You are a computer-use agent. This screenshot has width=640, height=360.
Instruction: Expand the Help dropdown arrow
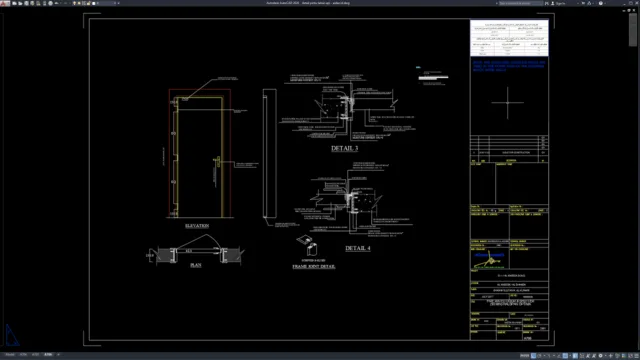click(605, 3)
